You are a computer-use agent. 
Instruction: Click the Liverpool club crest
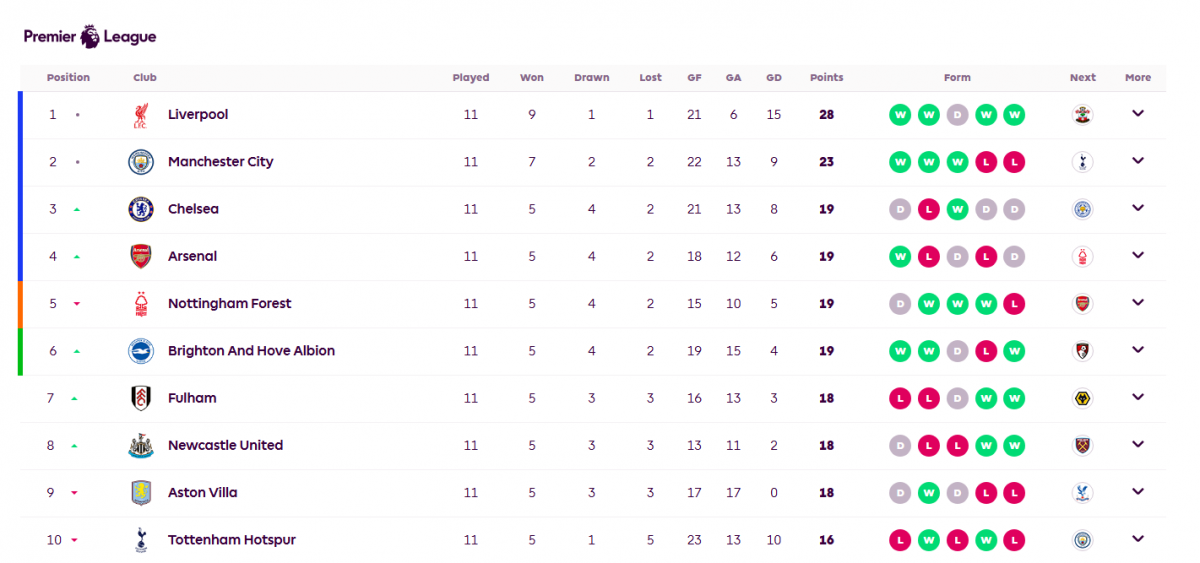[141, 115]
